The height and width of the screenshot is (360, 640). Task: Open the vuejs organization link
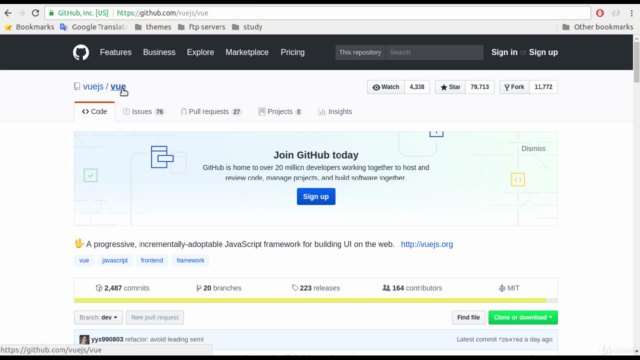coord(93,87)
